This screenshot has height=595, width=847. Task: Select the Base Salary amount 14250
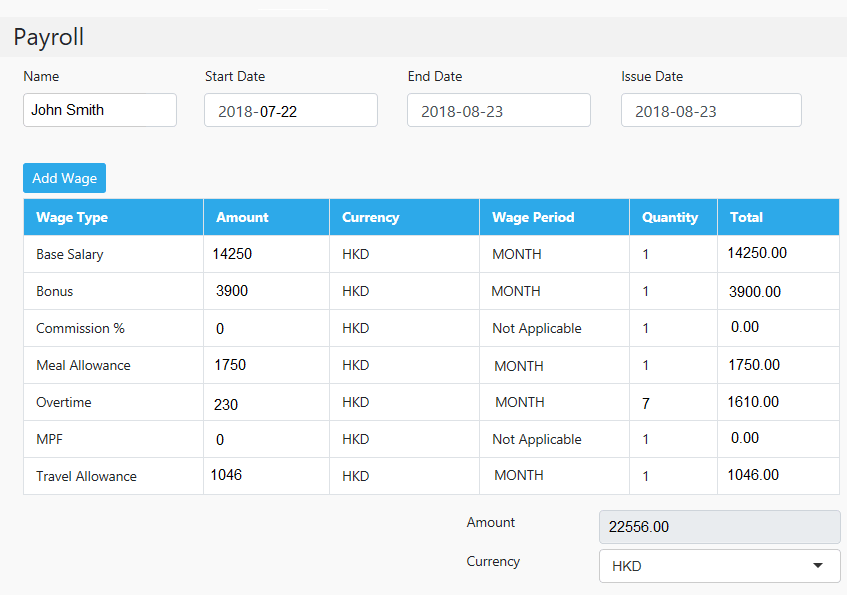pos(232,254)
